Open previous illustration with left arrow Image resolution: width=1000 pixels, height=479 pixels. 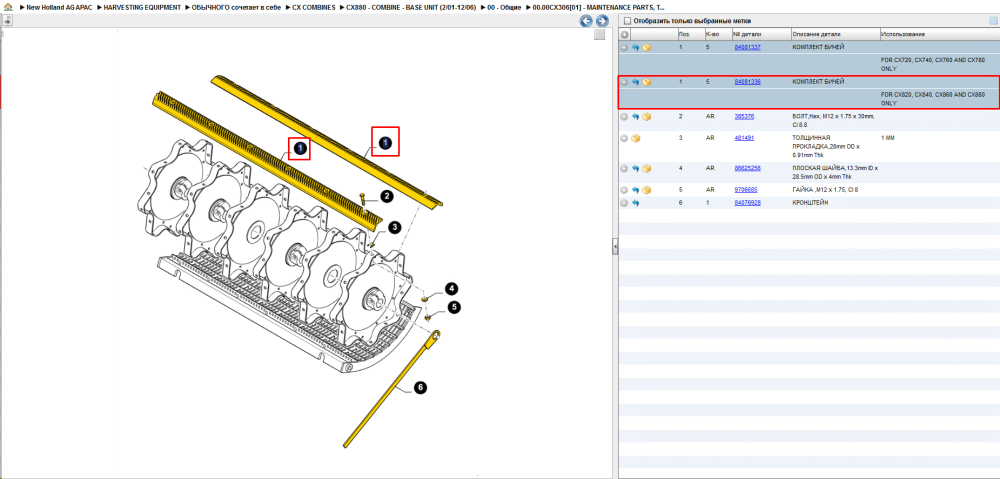585,21
